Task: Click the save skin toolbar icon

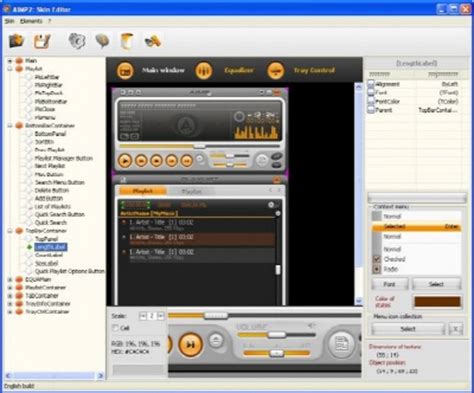Action: pos(42,41)
